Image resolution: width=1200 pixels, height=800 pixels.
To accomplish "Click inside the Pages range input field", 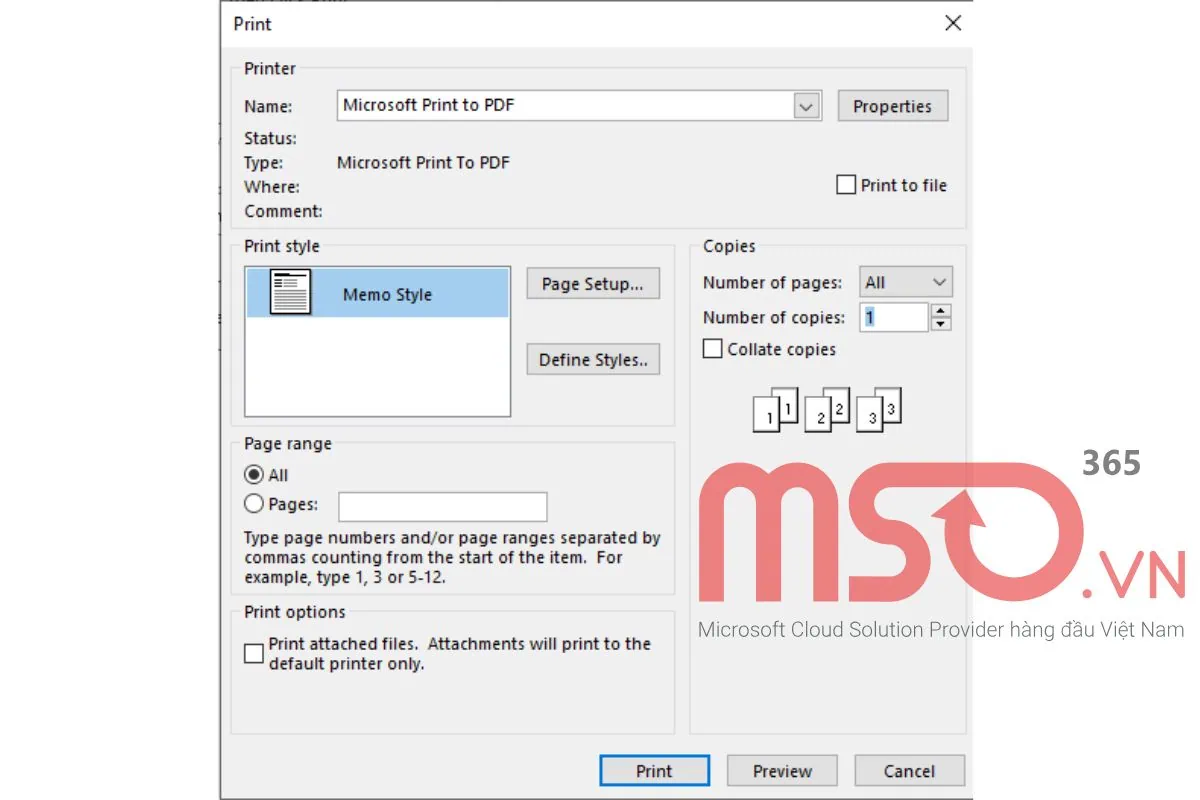I will 443,506.
